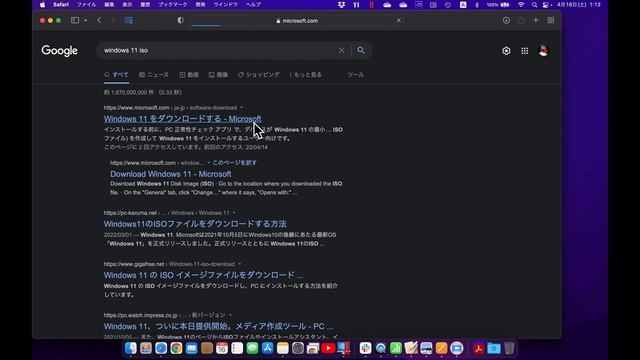Expand the もっと見る menu
The width and height of the screenshot is (640, 360).
click(306, 75)
